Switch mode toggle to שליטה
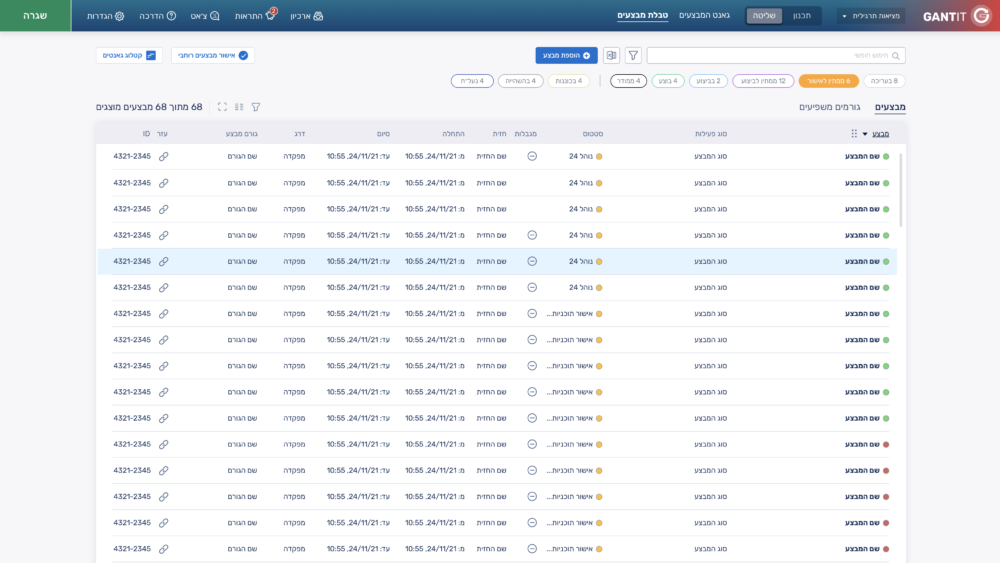This screenshot has width=1000, height=563. [x=764, y=16]
